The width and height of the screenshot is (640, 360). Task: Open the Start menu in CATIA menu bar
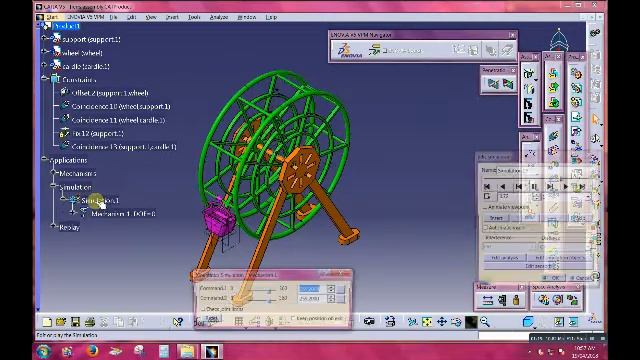tap(52, 17)
